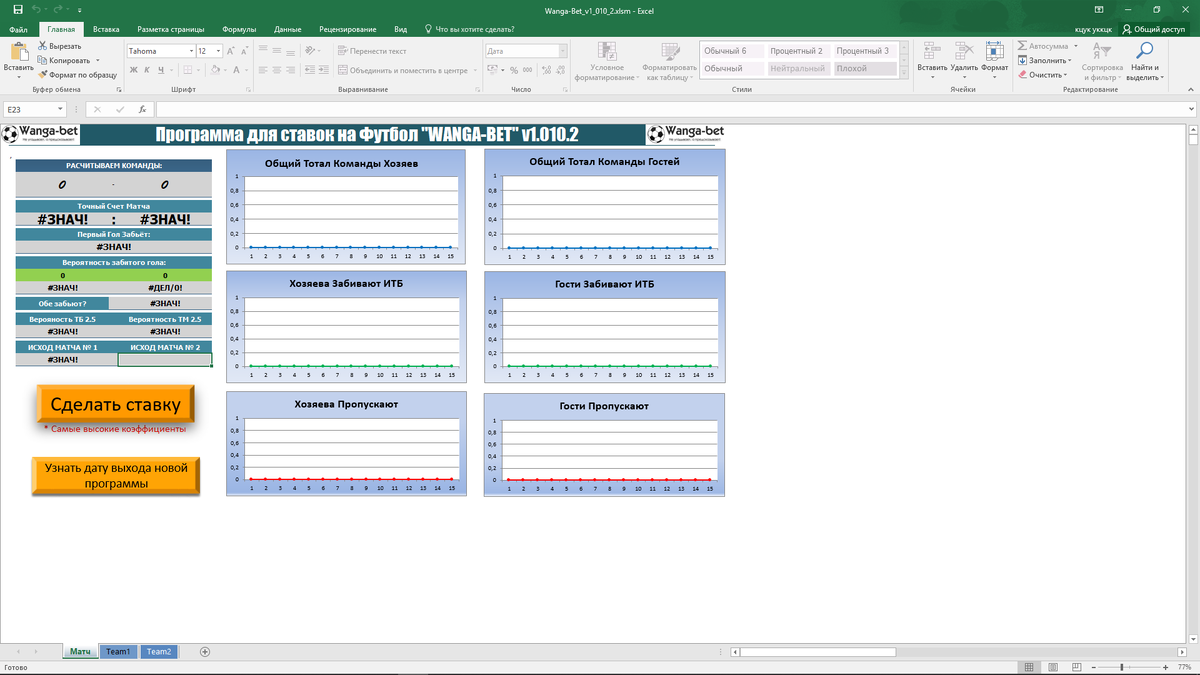Save the workbook using the floppy icon
The width and height of the screenshot is (1200, 675).
[17, 9]
